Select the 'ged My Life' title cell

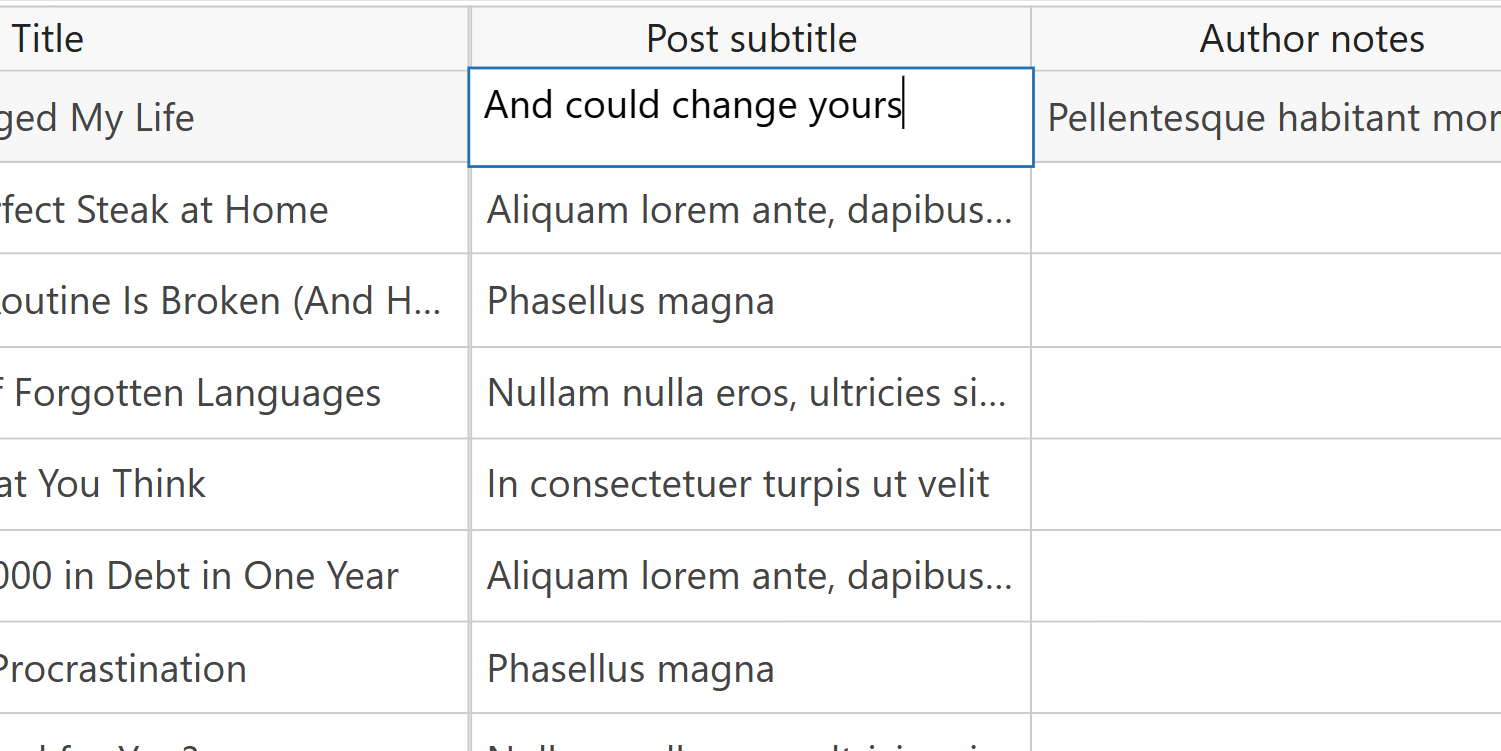[x=234, y=117]
